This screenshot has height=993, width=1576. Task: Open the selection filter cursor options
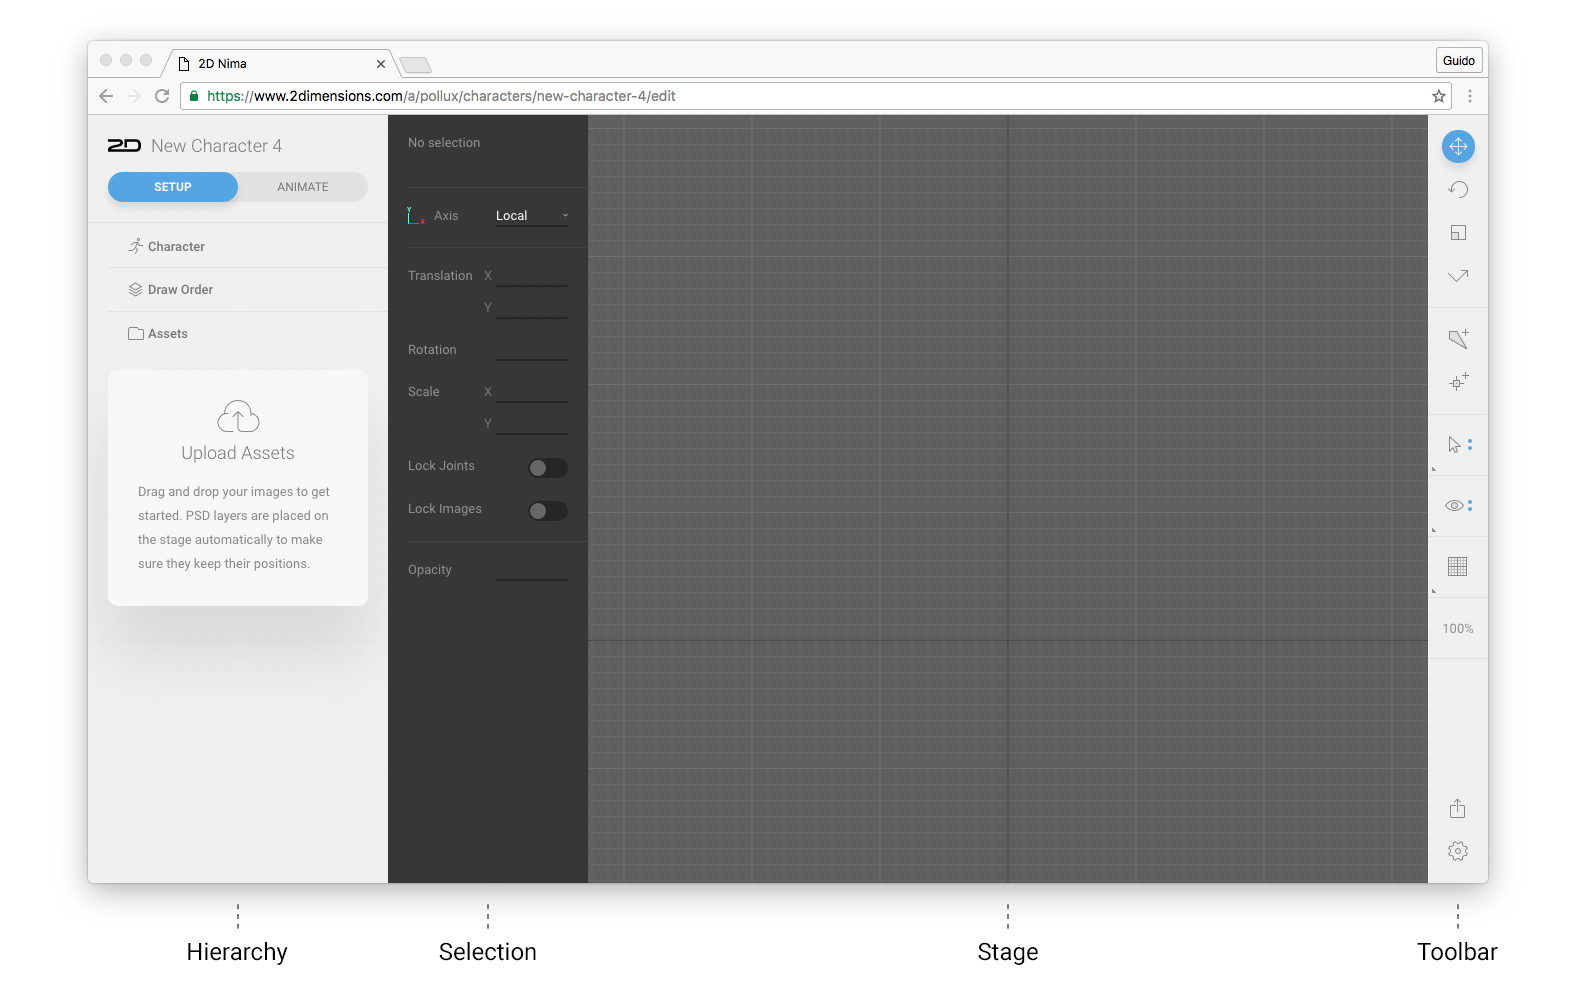pos(1459,445)
